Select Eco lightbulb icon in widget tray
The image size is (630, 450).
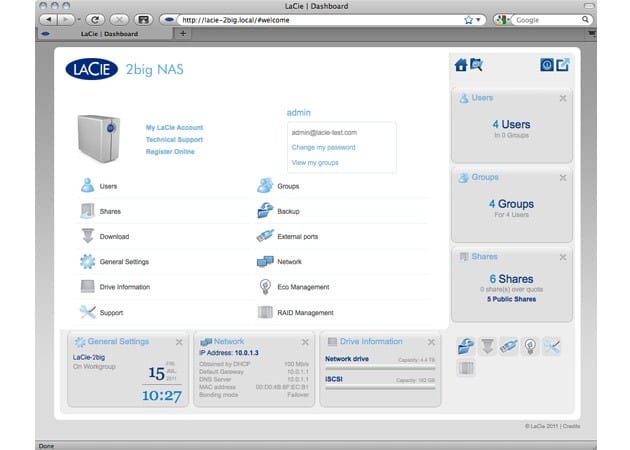[530, 346]
